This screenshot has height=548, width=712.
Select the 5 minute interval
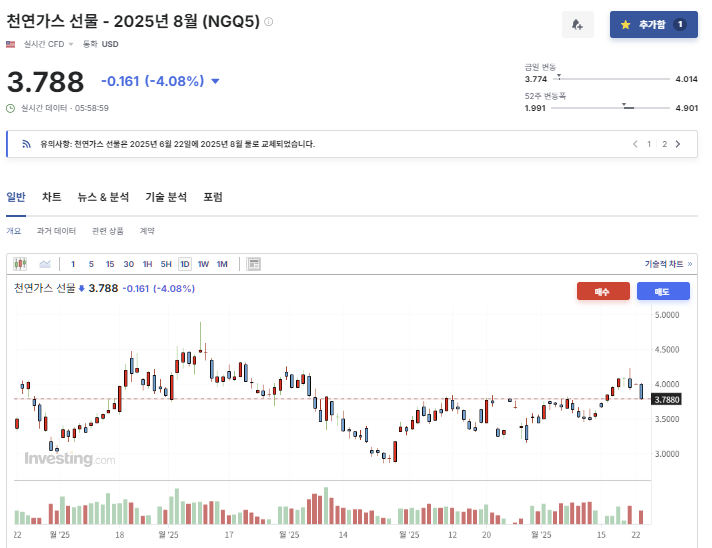pyautogui.click(x=91, y=264)
